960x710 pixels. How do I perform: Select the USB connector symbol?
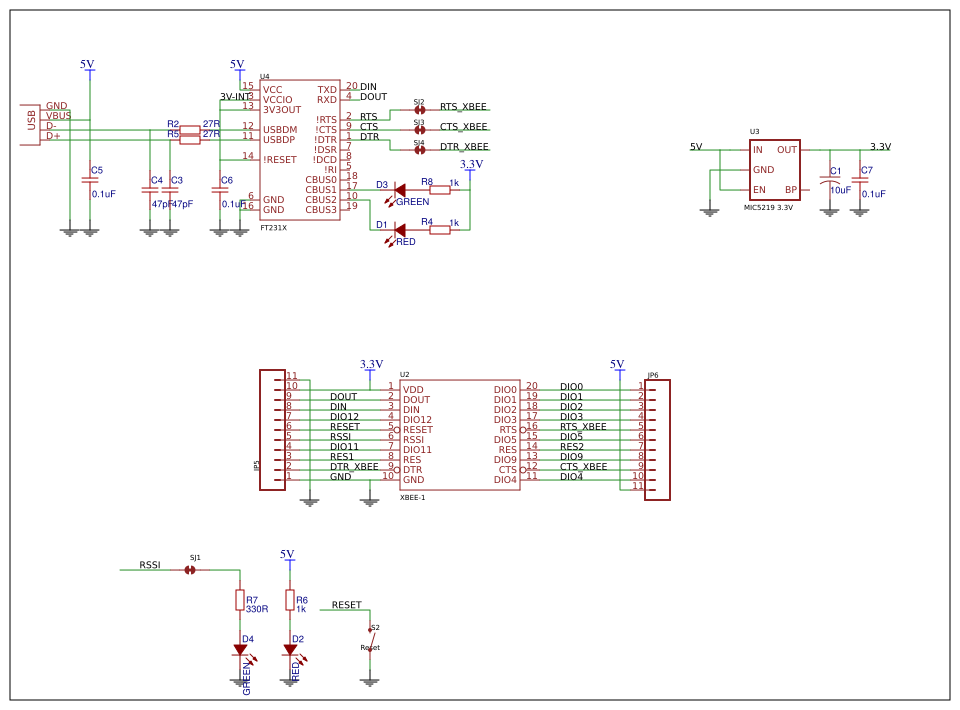(31, 125)
